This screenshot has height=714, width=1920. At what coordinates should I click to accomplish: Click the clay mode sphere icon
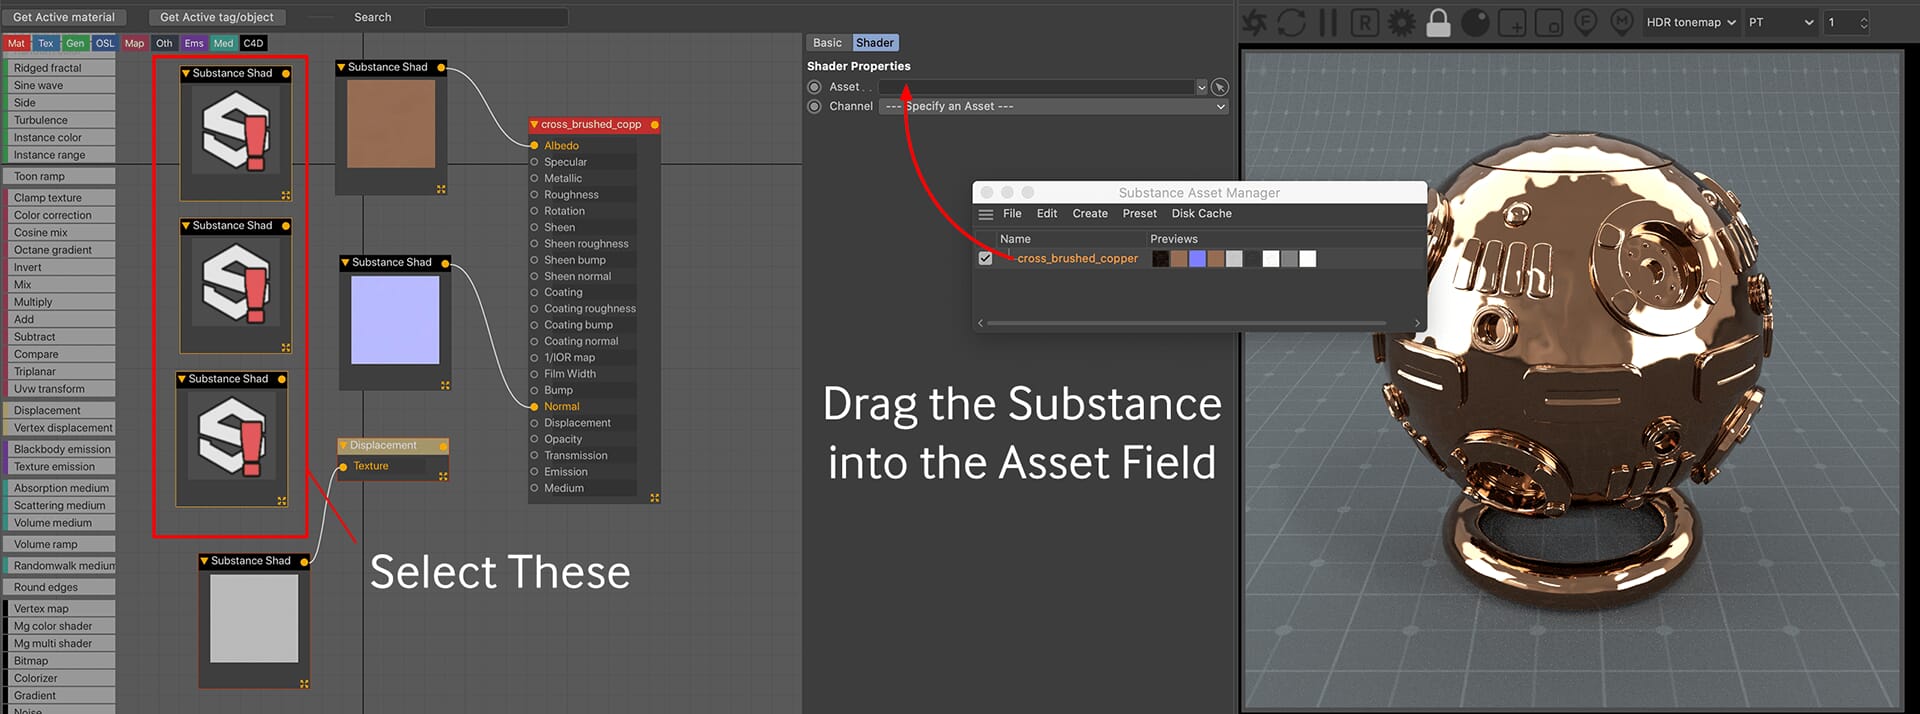[1475, 22]
